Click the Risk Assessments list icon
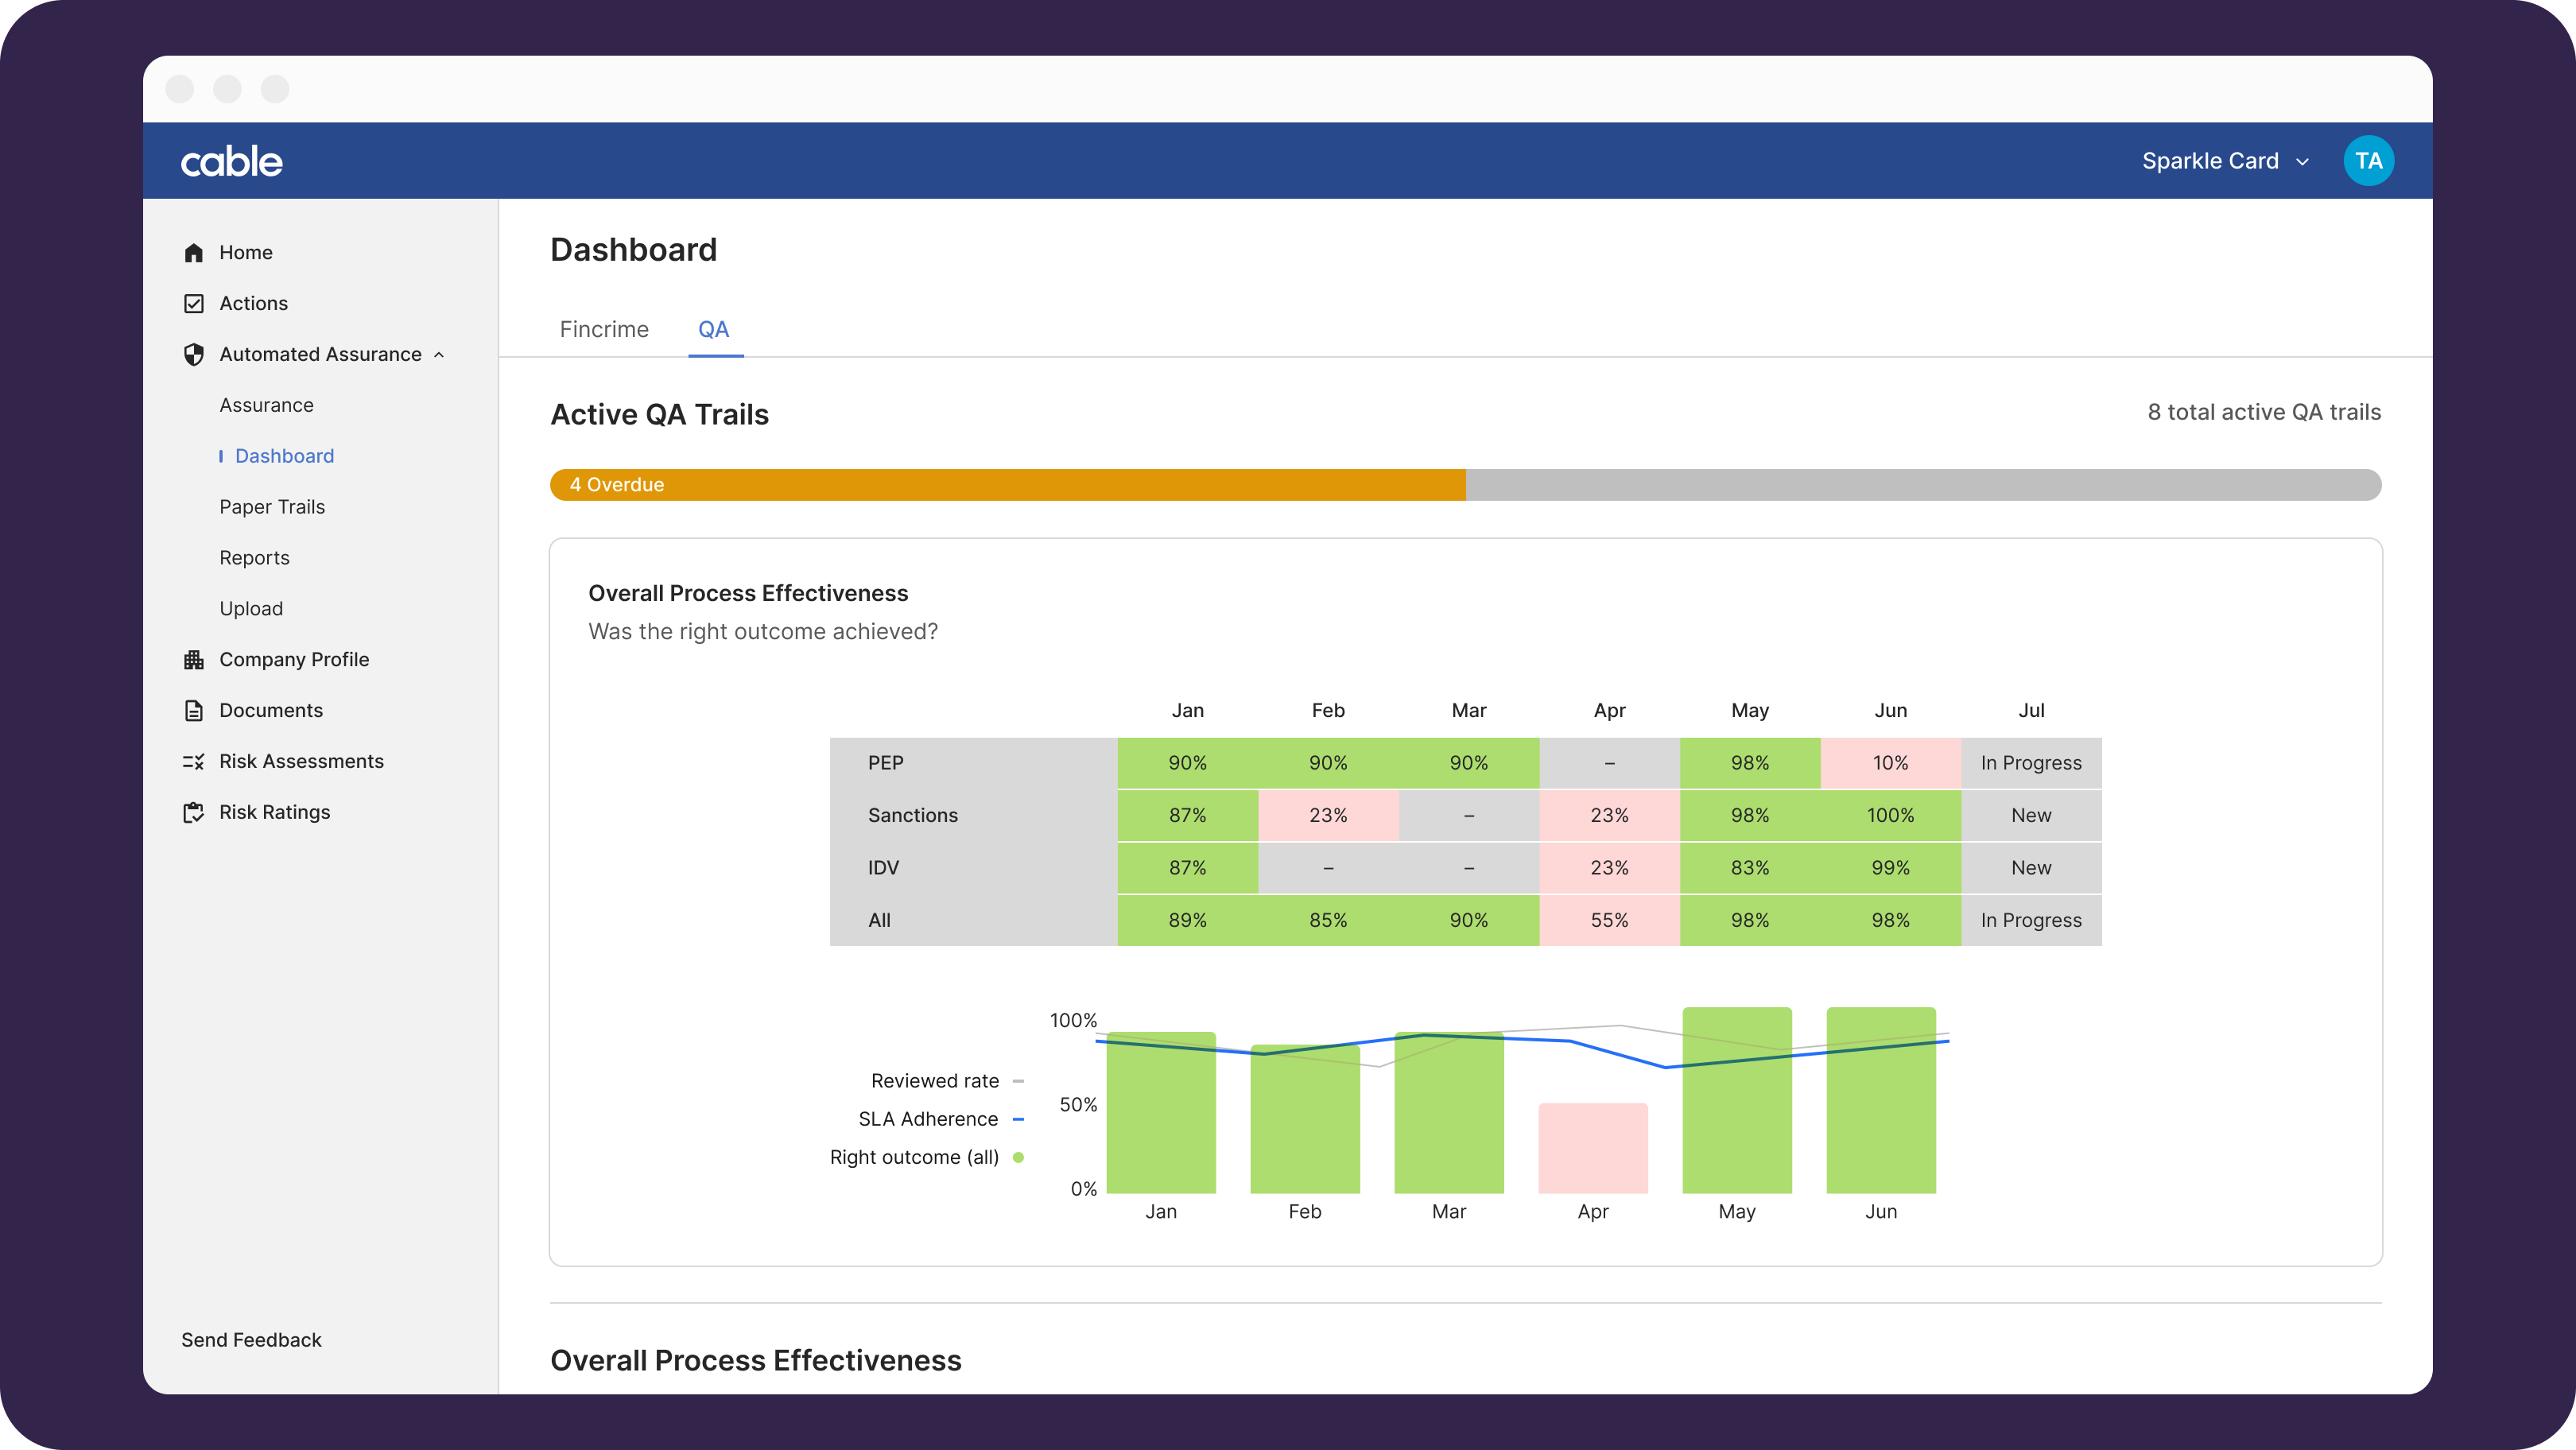Image resolution: width=2576 pixels, height=1450 pixels. pos(194,761)
